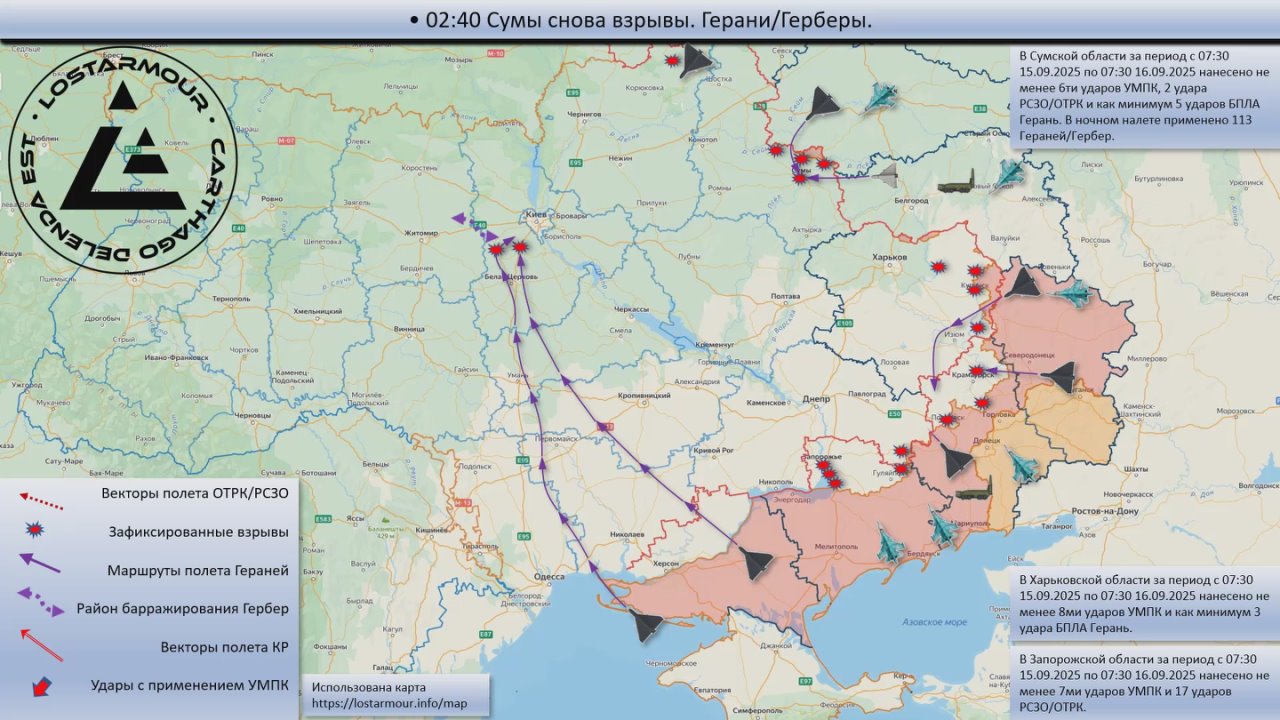Select the solid purple Geran route legend arrow

point(40,563)
